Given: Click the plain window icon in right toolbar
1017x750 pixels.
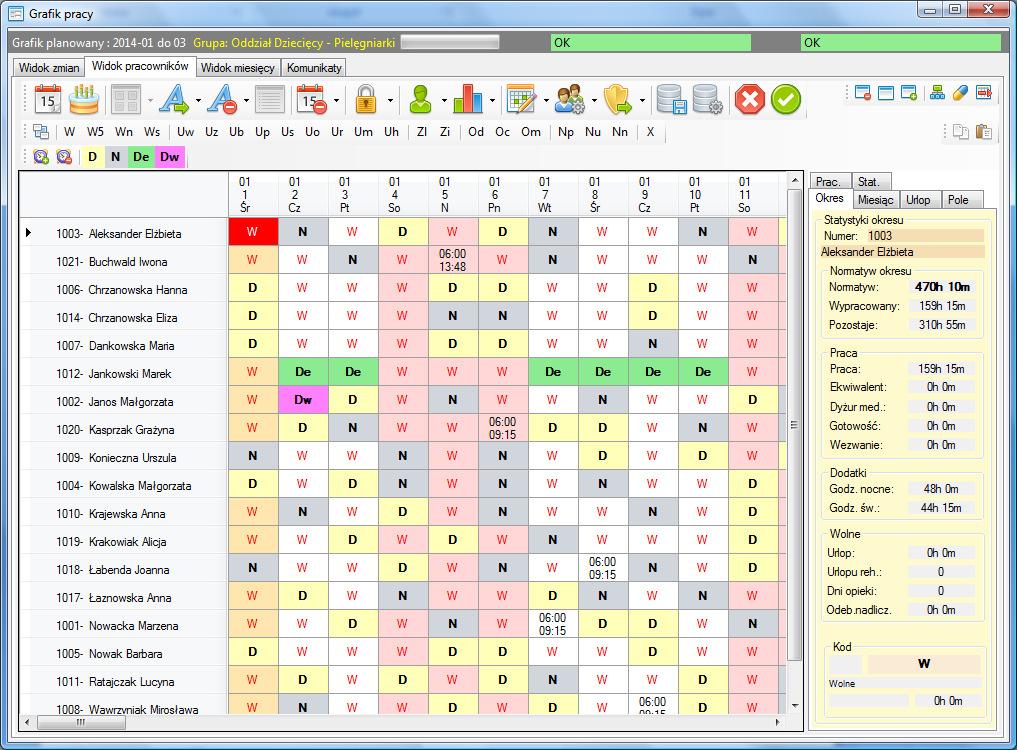Looking at the screenshot, I should pyautogui.click(x=886, y=93).
